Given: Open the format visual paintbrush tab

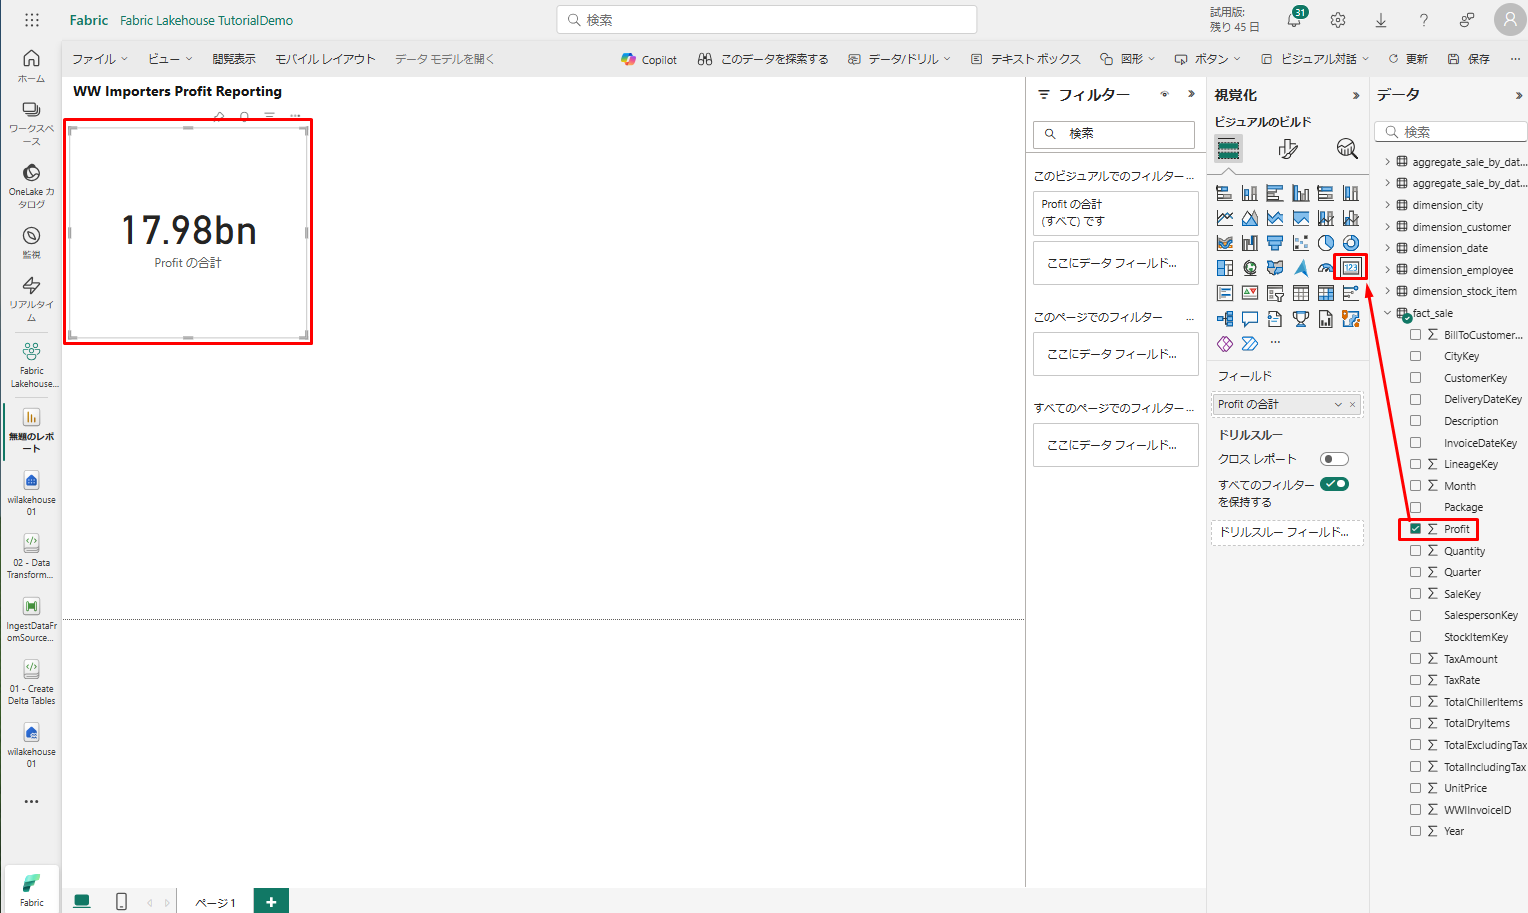Looking at the screenshot, I should pos(1288,149).
